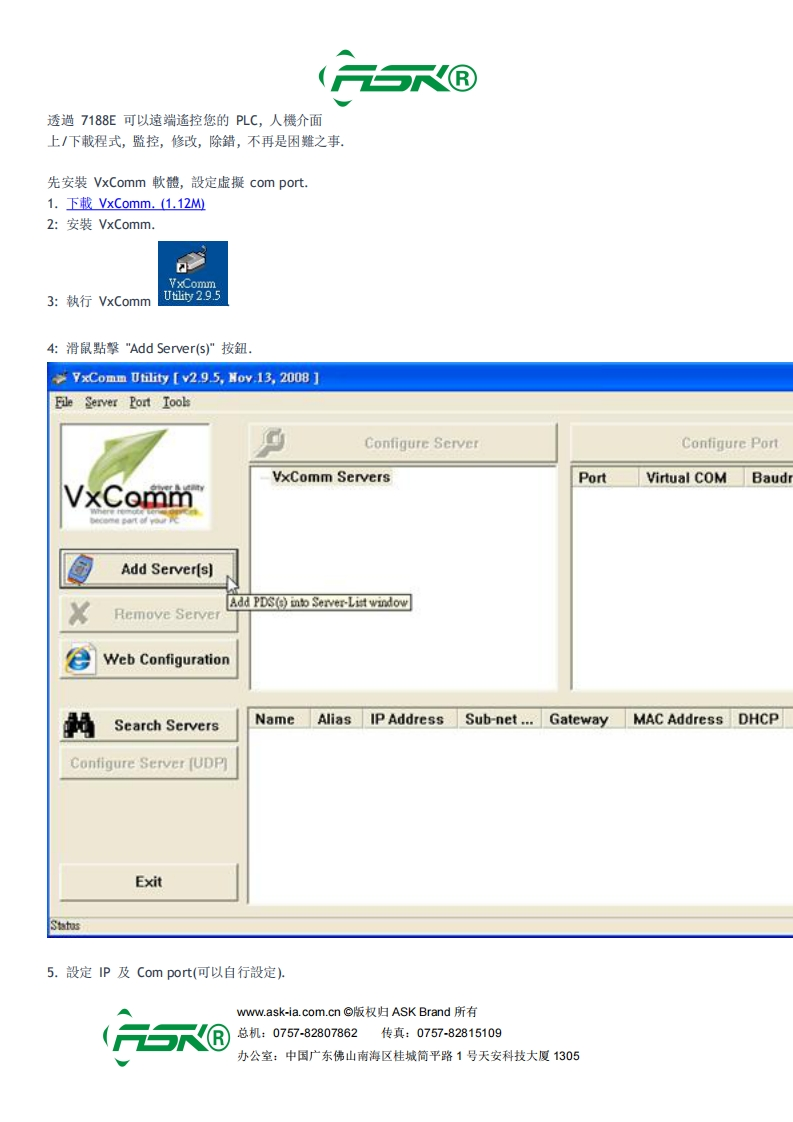This screenshot has width=793, height=1122.
Task: Click the Internet Explorer Web Configuration icon
Action: [x=79, y=660]
